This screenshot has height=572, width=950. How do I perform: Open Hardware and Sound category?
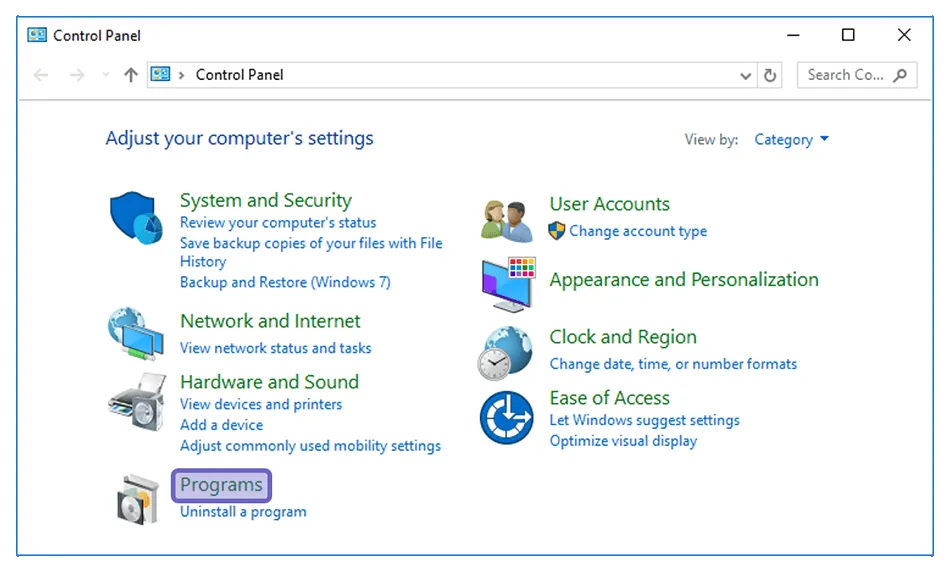click(269, 382)
